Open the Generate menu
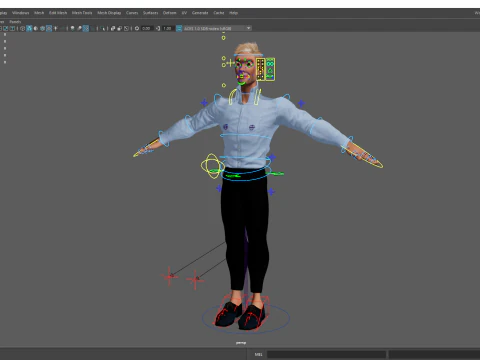The width and height of the screenshot is (480, 360). coord(200,13)
